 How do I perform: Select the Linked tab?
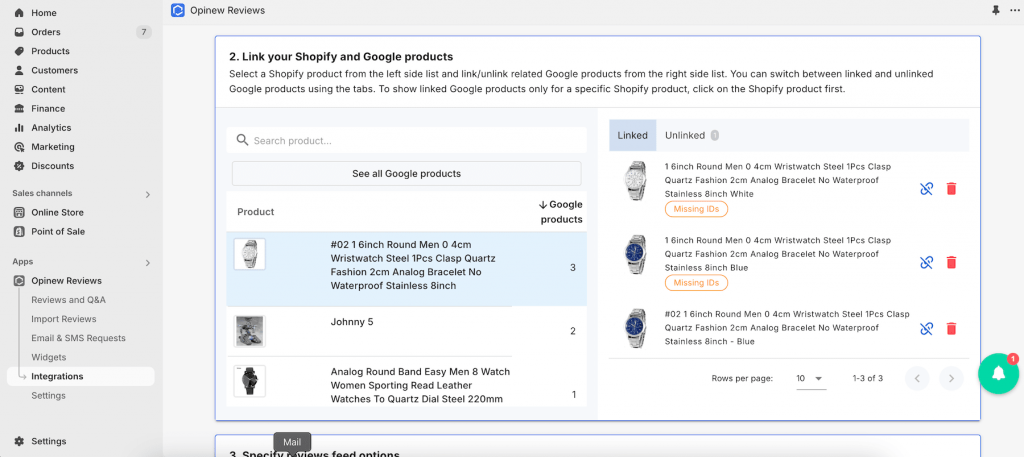point(632,135)
